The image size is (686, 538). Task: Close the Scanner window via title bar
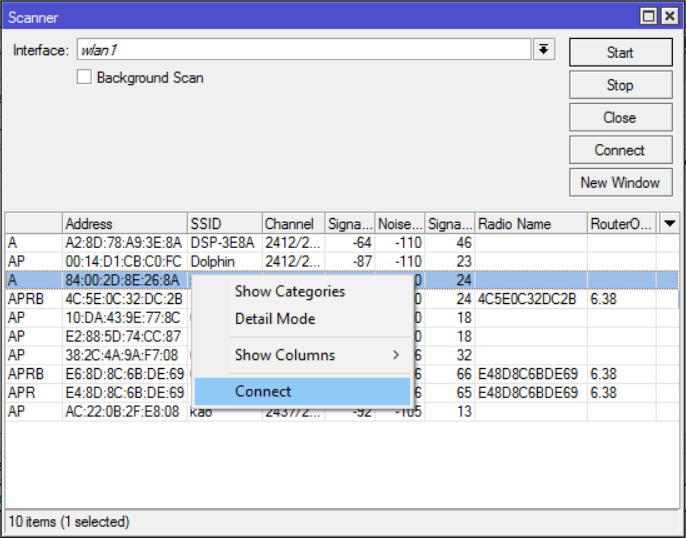(x=669, y=17)
